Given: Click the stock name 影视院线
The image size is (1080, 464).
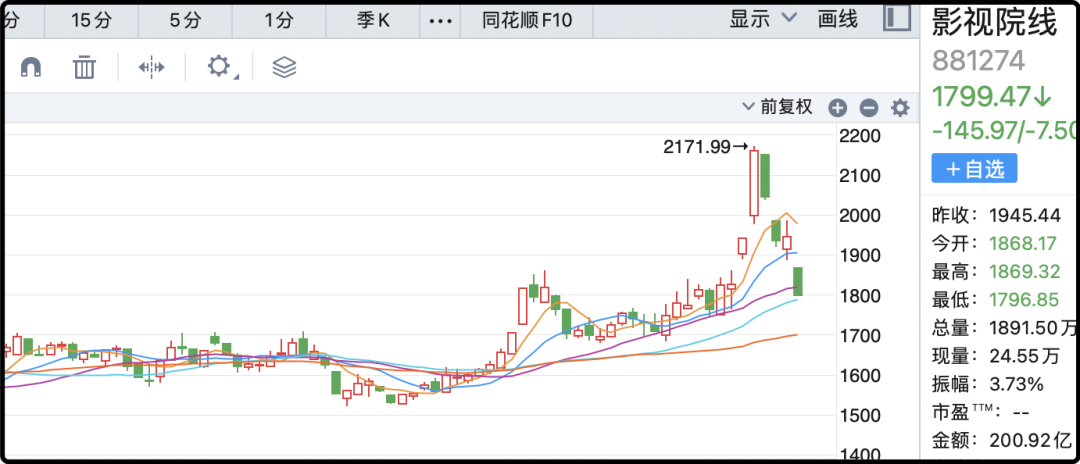Looking at the screenshot, I should click(994, 24).
